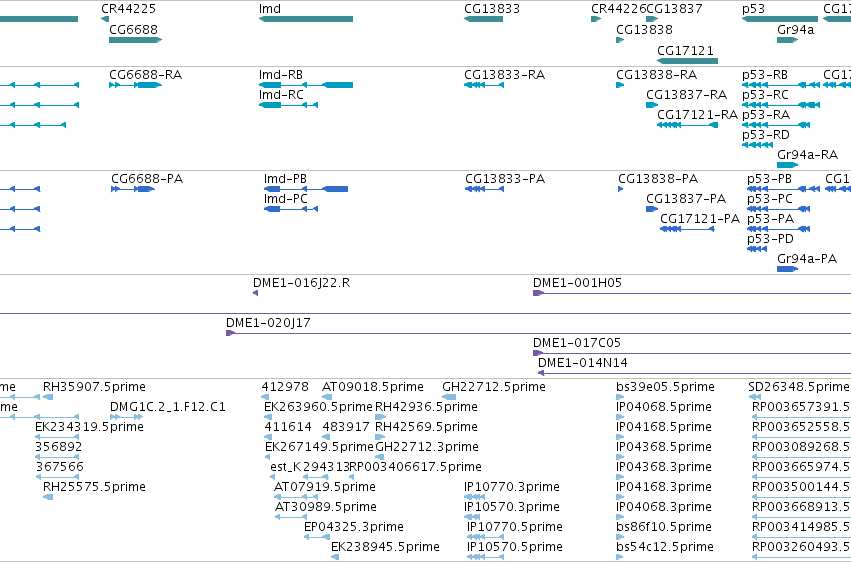Select the 367566 EST label
This screenshot has height=562, width=851.
tap(60, 468)
